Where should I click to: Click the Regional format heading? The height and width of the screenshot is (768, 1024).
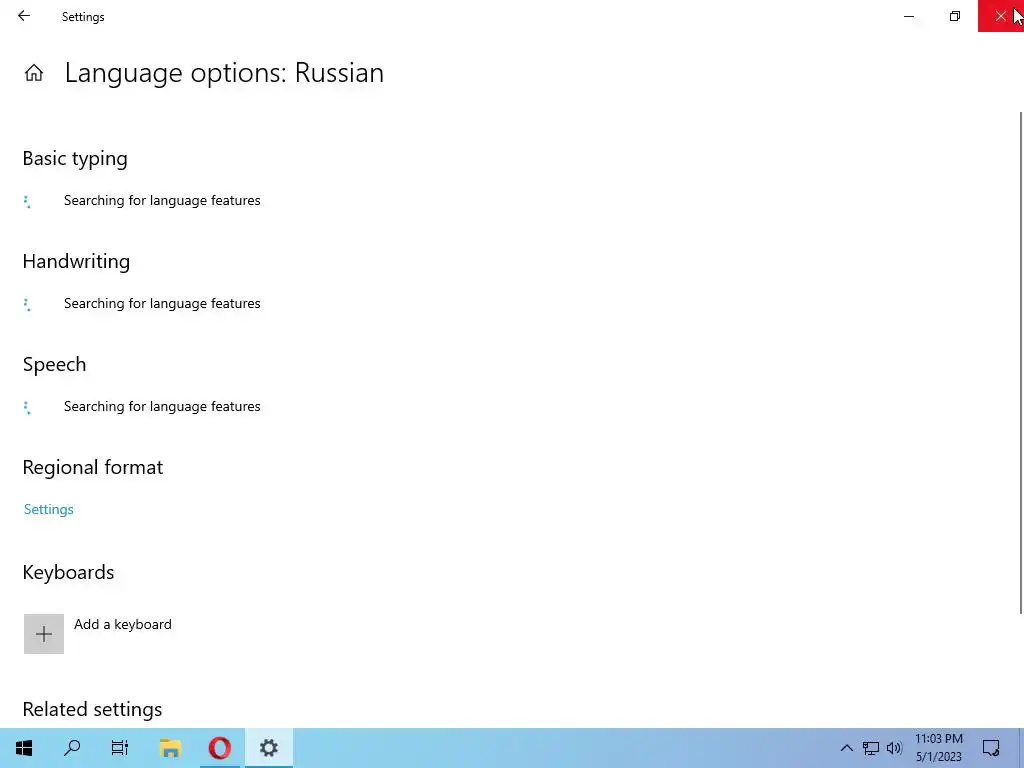(x=93, y=468)
